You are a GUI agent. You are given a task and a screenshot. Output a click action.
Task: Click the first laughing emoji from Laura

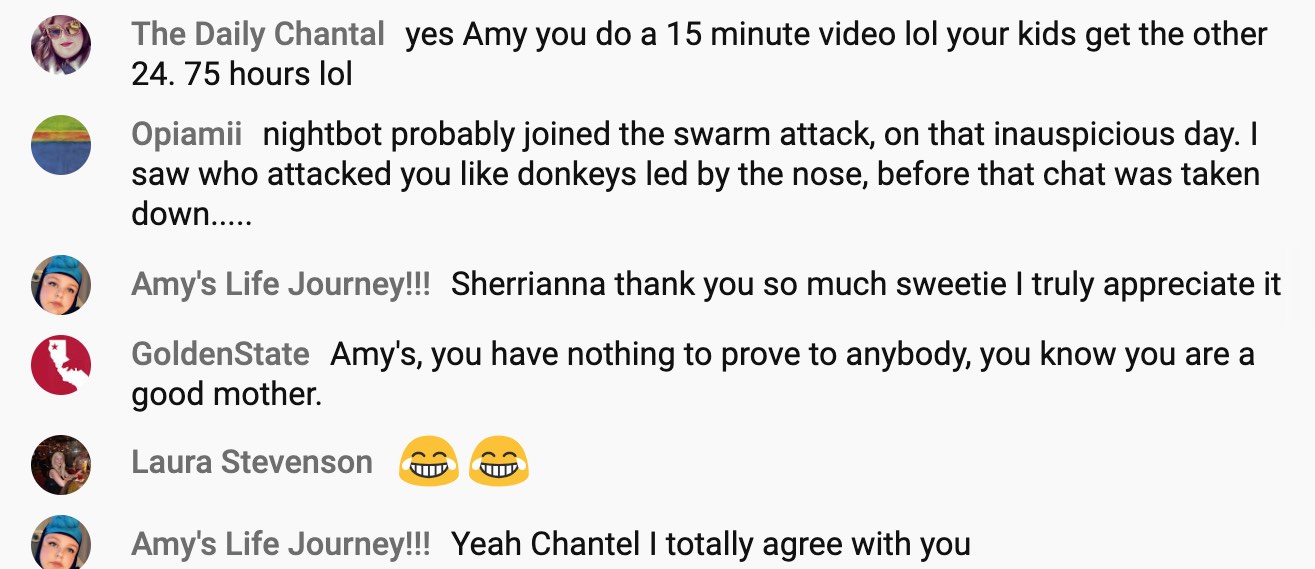[428, 463]
